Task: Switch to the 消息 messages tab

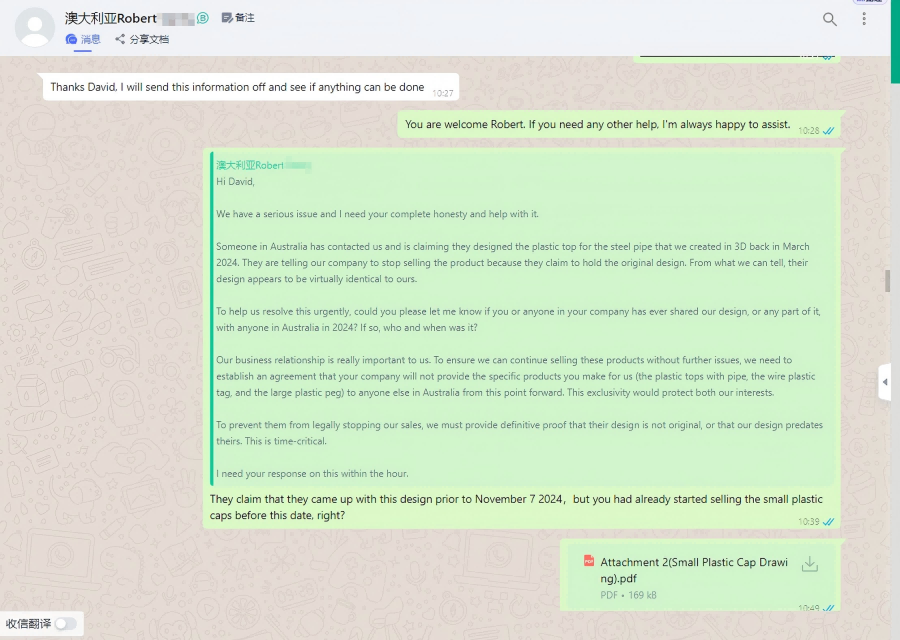Action: click(x=83, y=39)
